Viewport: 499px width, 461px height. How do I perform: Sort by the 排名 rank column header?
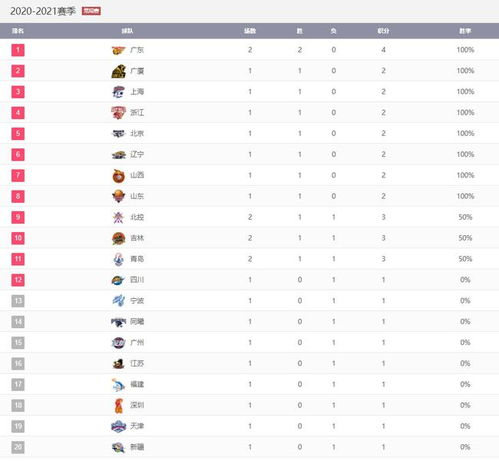(18, 31)
